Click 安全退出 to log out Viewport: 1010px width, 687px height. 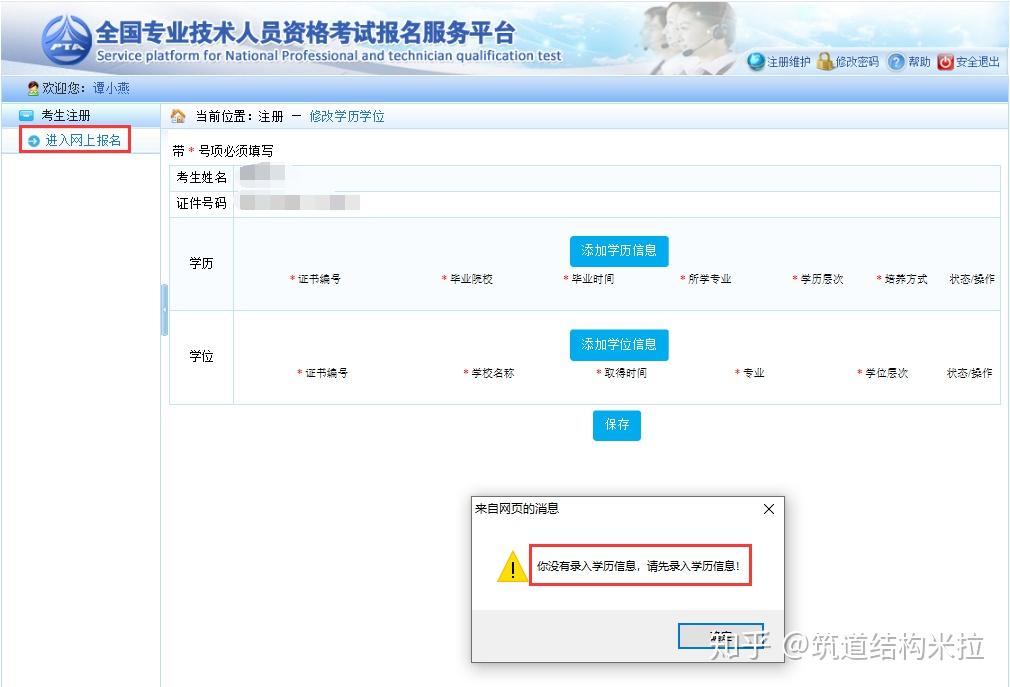tap(977, 62)
